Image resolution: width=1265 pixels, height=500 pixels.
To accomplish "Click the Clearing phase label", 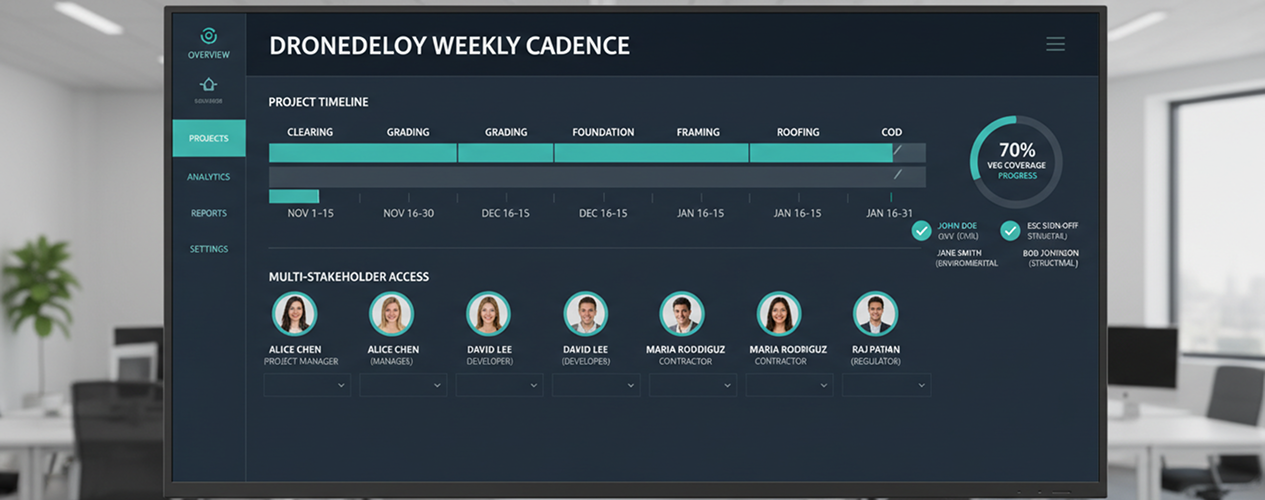I will point(310,132).
